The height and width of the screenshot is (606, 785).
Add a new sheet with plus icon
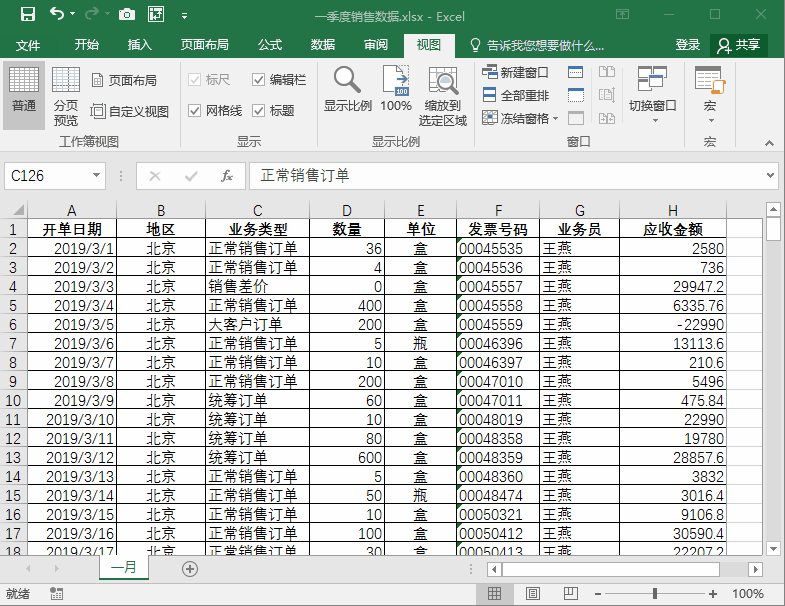point(190,568)
